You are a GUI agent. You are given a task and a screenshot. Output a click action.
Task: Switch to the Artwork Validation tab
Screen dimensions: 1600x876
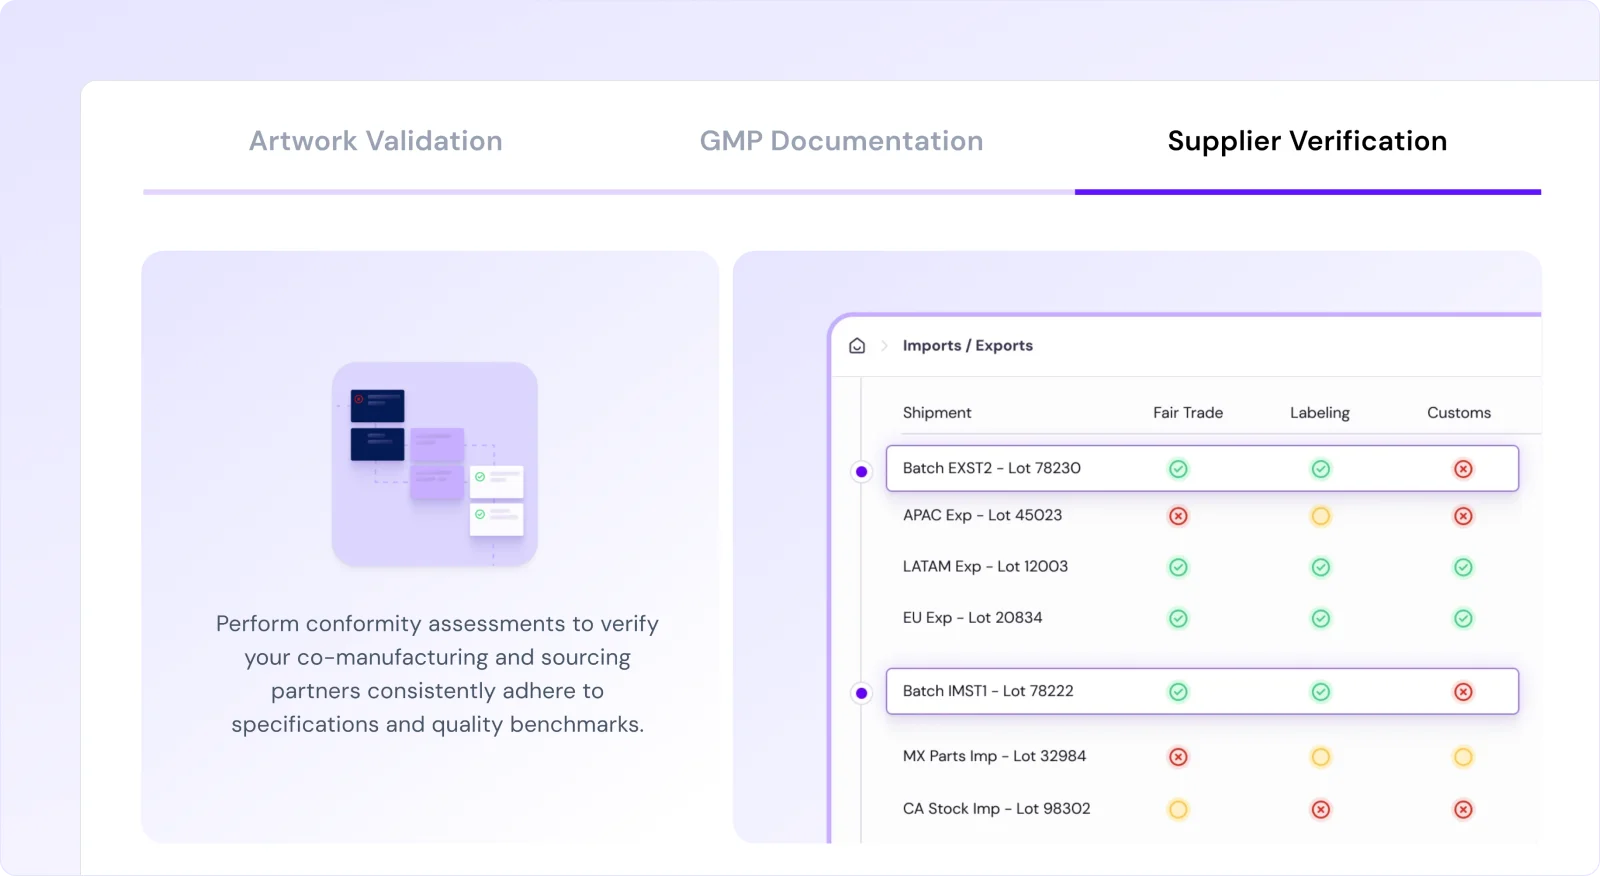[375, 141]
